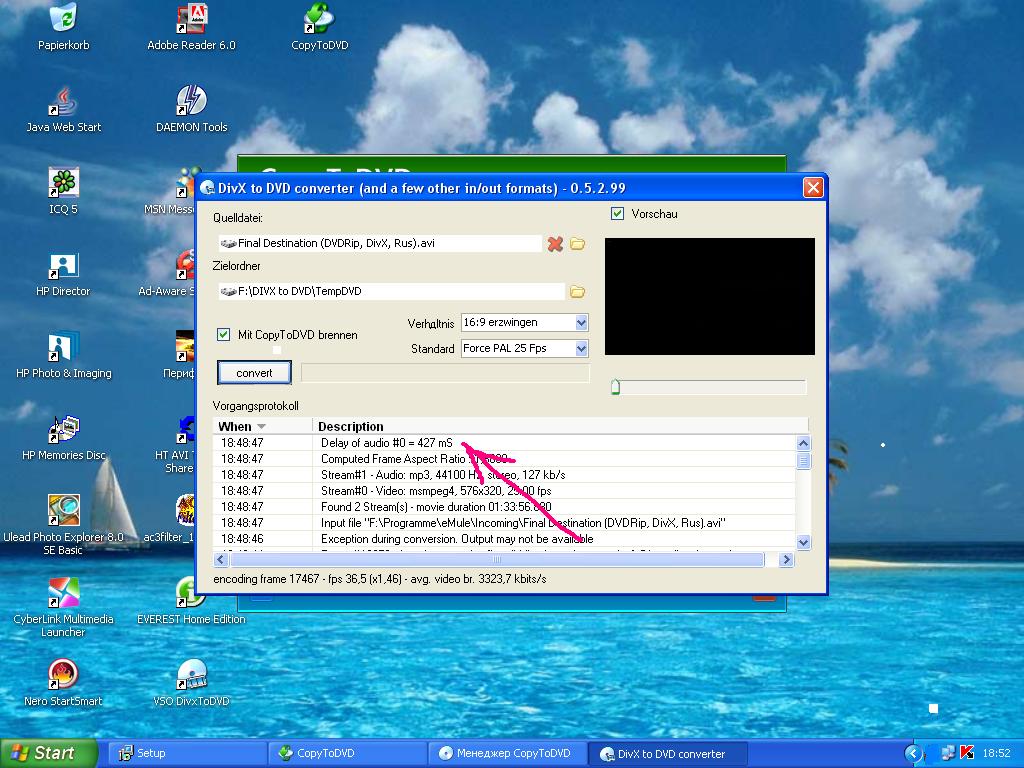Switch to CopyToDVD taskbar button
This screenshot has height=768, width=1024.
[347, 753]
